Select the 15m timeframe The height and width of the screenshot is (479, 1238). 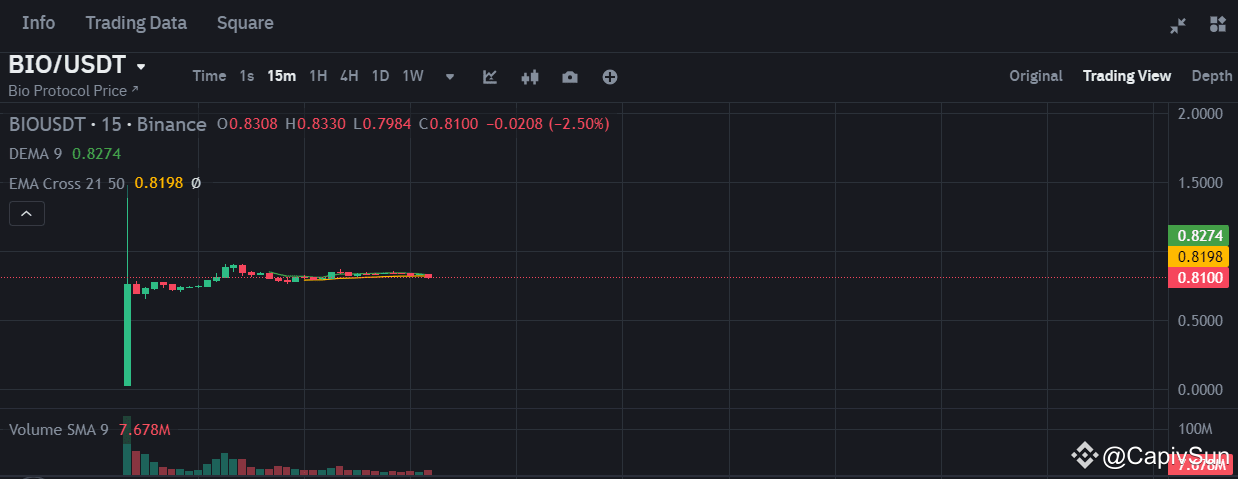281,76
